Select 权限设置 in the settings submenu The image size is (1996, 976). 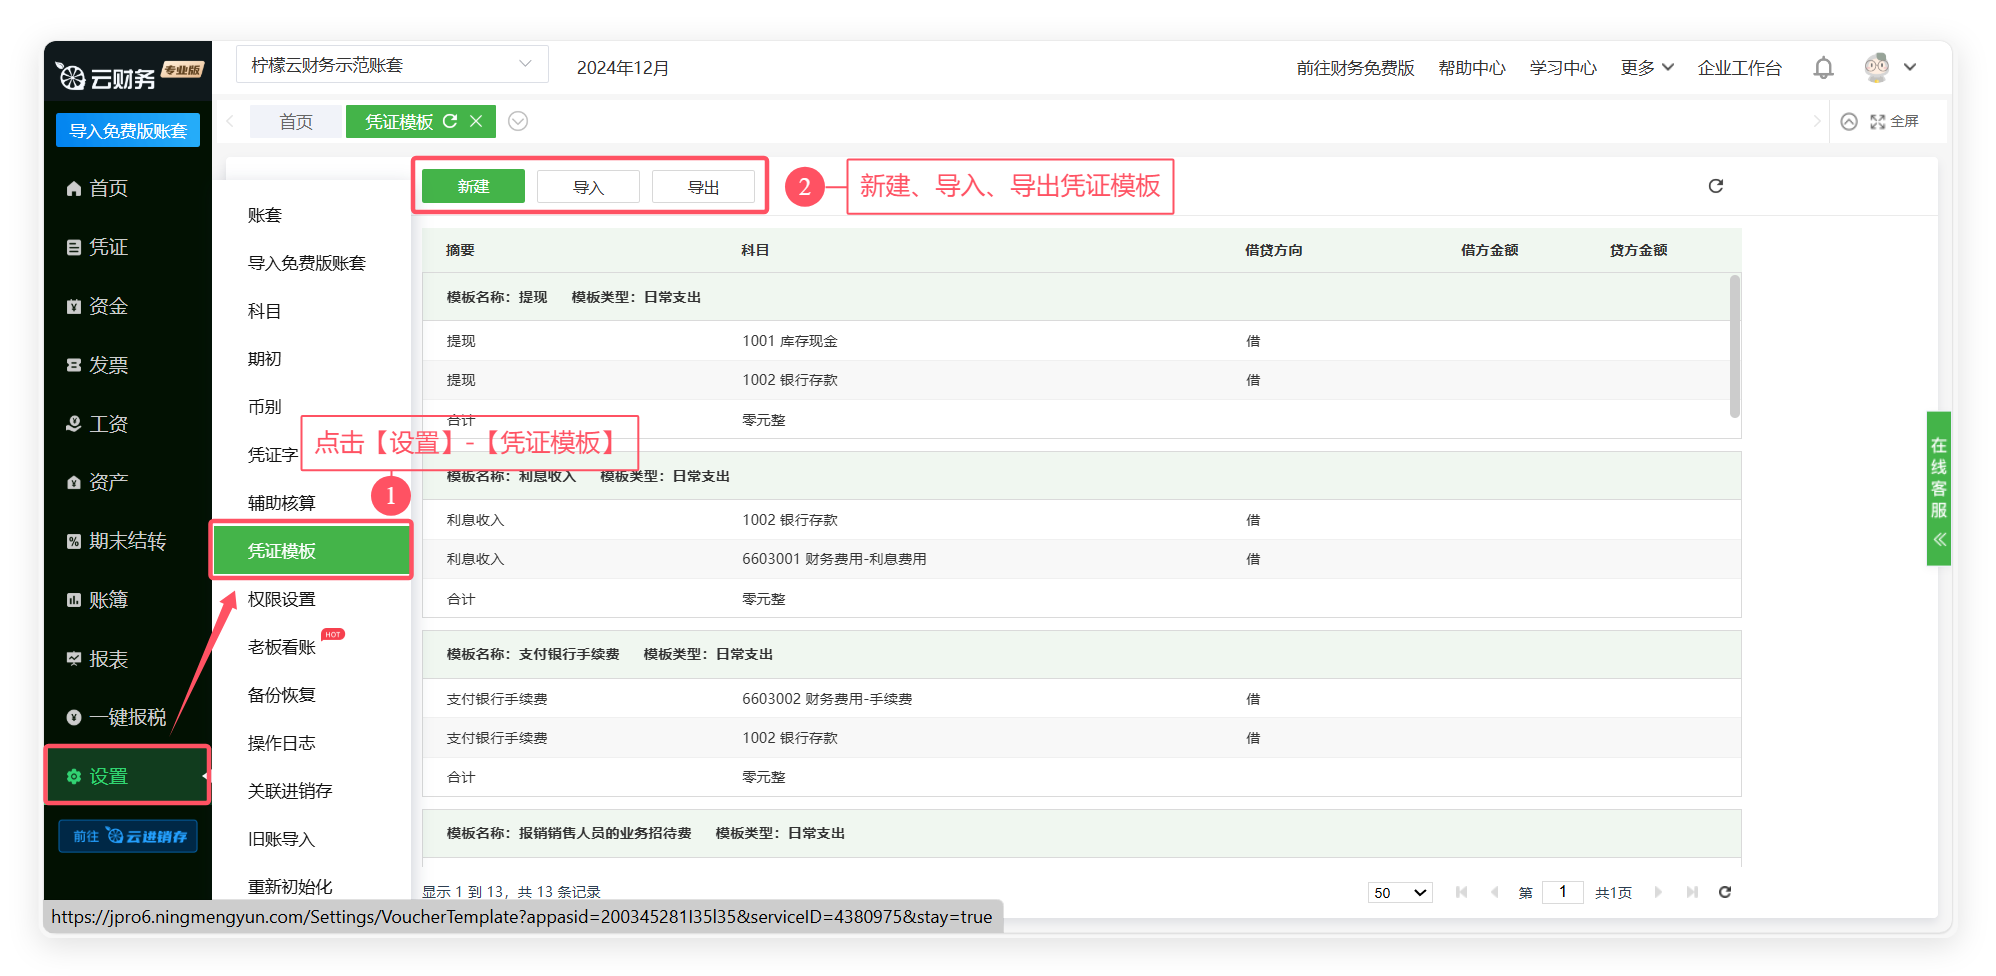[282, 599]
